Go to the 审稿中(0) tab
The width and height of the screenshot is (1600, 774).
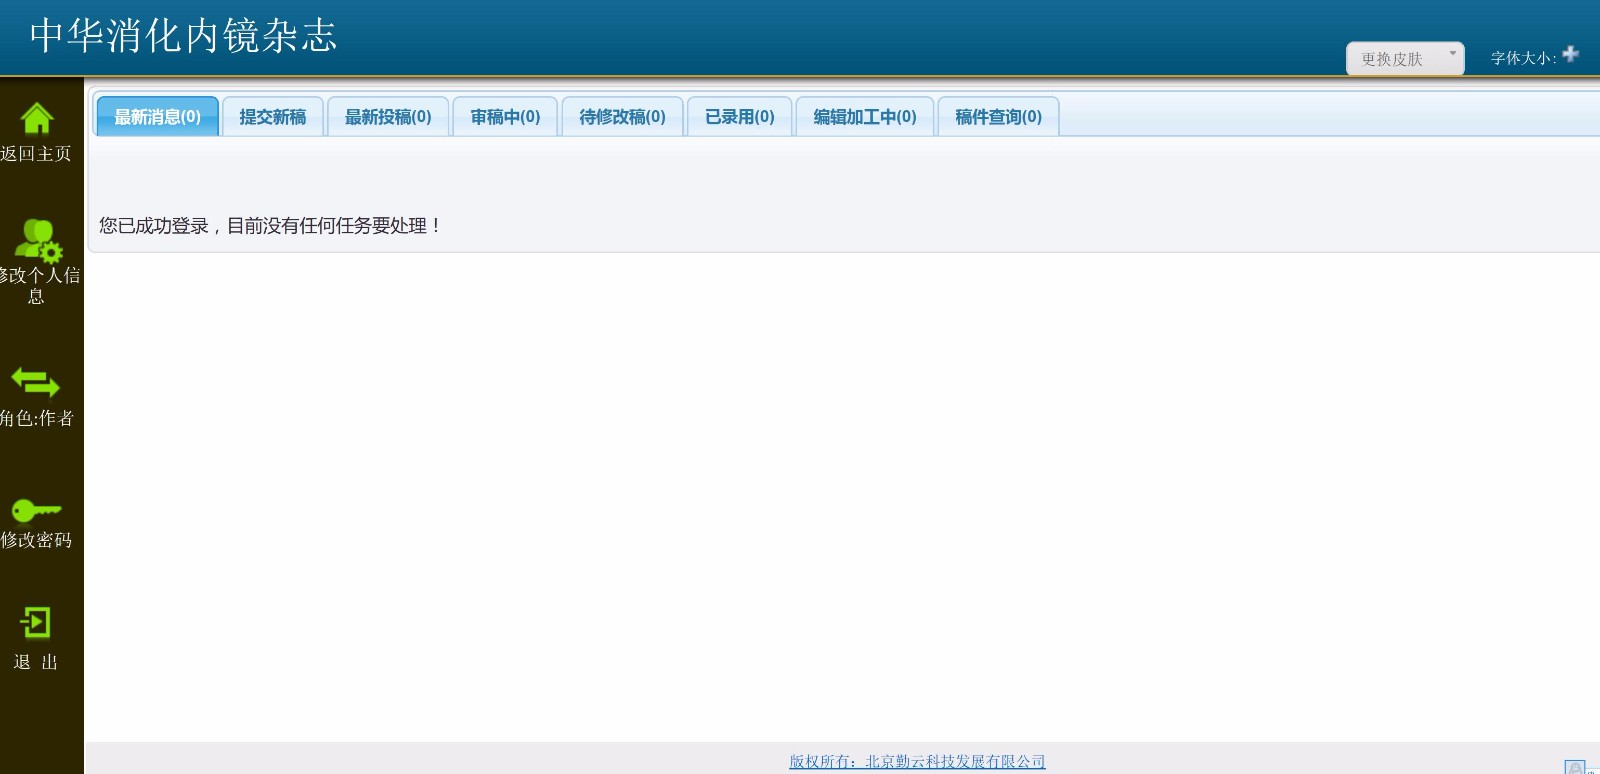pyautogui.click(x=505, y=117)
